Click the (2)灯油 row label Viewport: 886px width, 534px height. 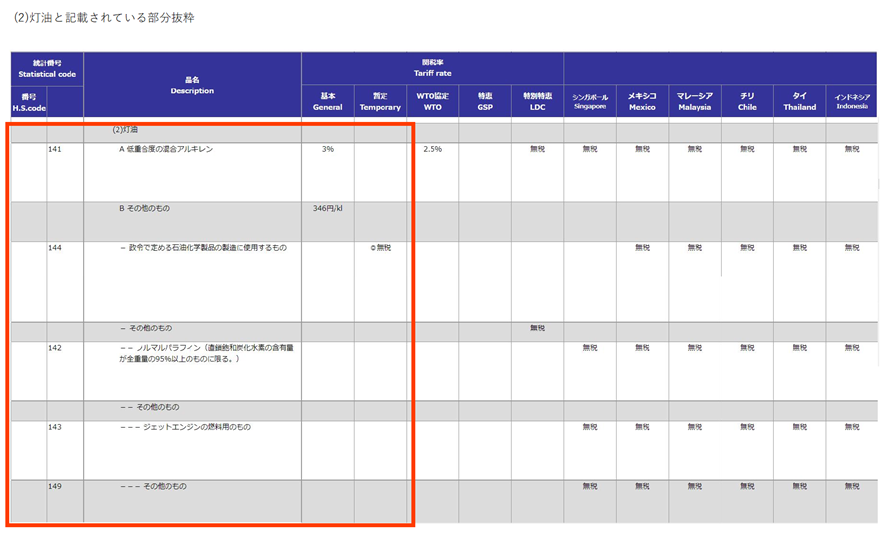(x=125, y=130)
